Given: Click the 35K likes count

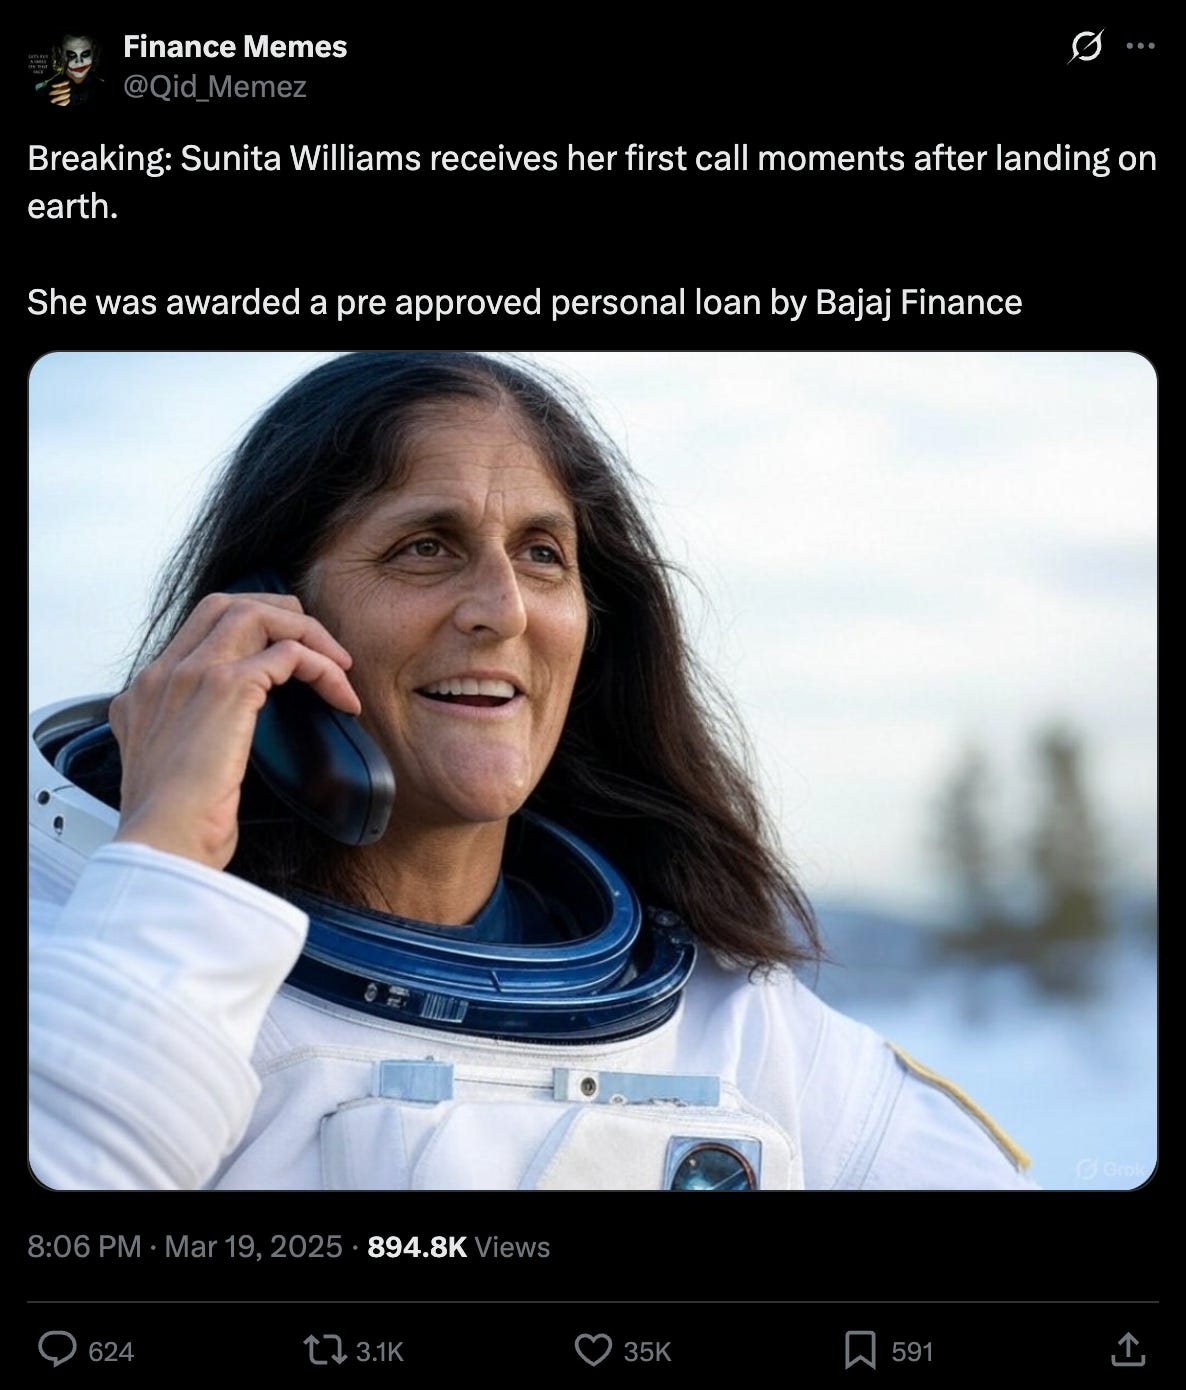Looking at the screenshot, I should click(647, 1352).
